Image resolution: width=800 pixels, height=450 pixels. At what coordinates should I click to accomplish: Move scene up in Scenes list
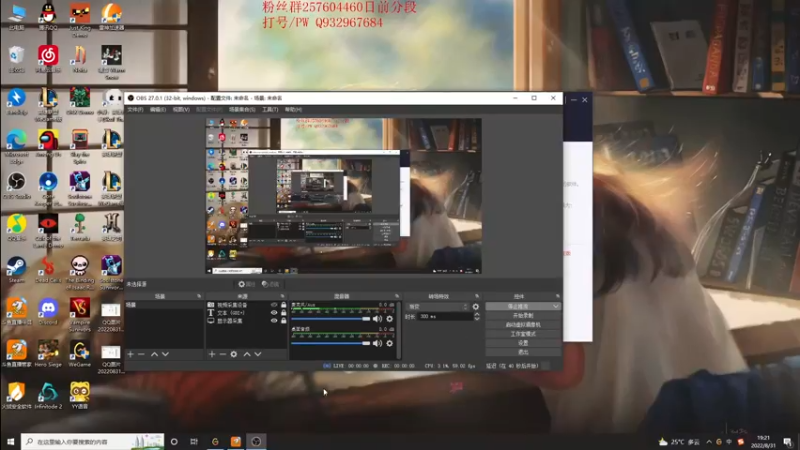pyautogui.click(x=154, y=354)
